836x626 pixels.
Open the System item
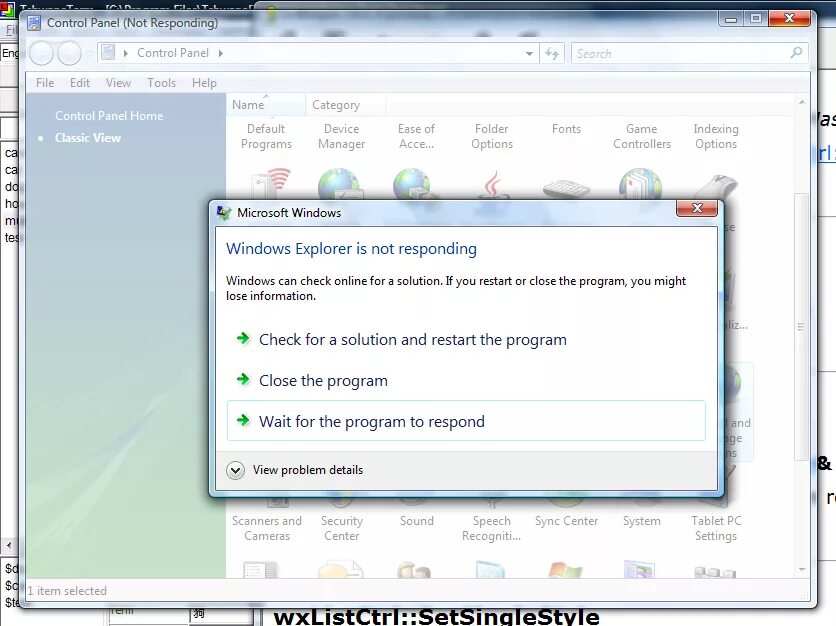pos(641,520)
